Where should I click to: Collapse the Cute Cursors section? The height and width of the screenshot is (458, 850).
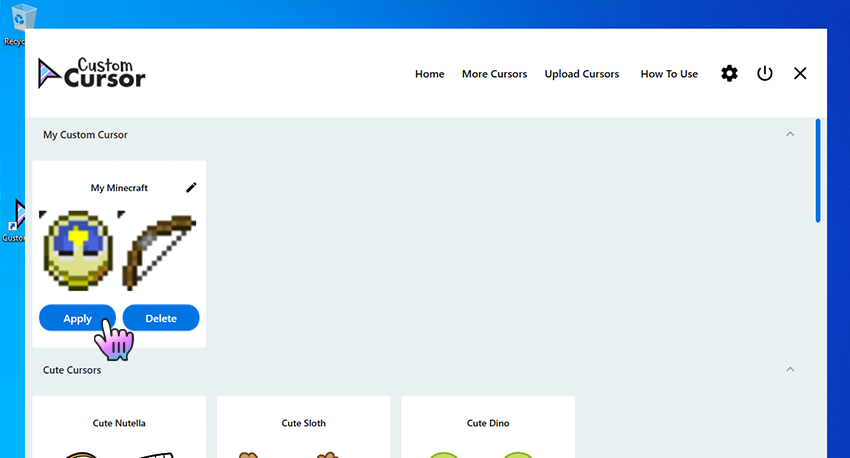coord(790,369)
